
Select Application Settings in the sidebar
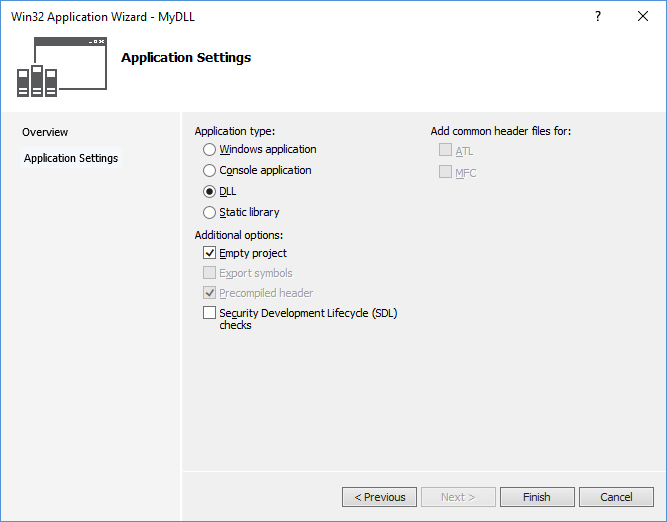(x=71, y=158)
